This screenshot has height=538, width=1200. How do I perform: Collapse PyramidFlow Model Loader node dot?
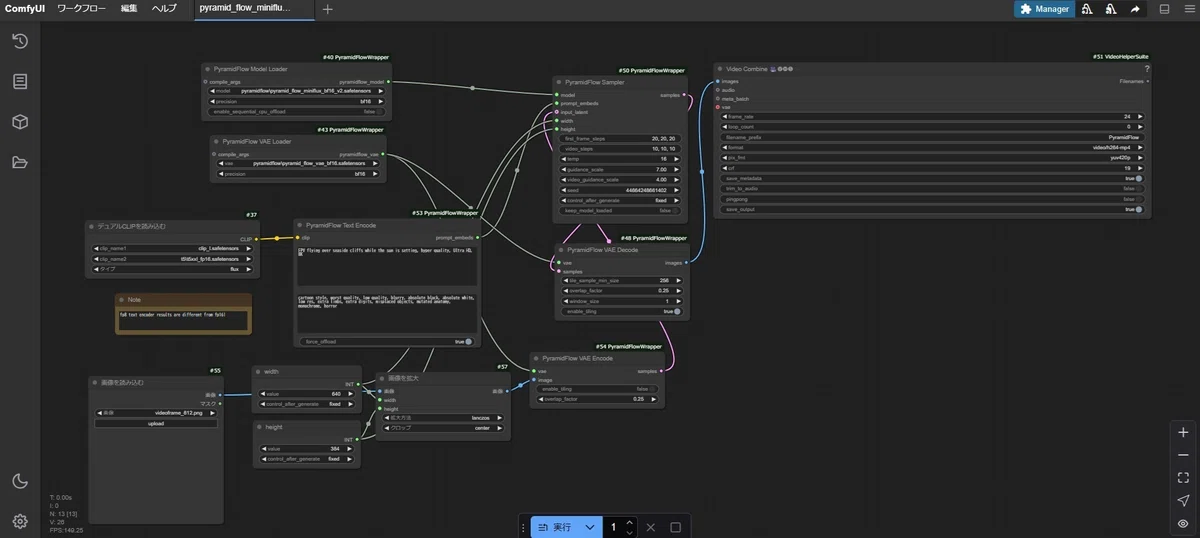click(x=209, y=69)
